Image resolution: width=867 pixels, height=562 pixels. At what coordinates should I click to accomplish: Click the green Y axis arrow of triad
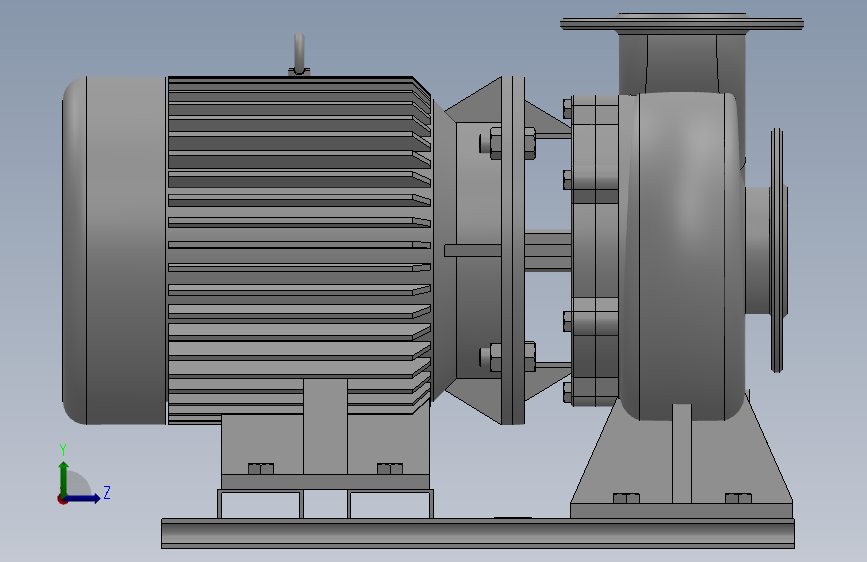[64, 478]
